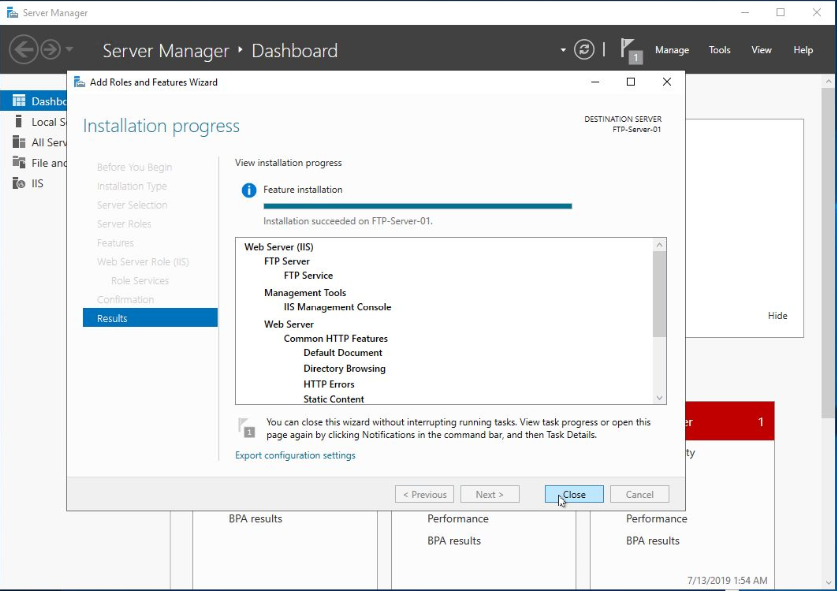This screenshot has height=591, width=837.
Task: Click the Server Manager main window scrollbar
Action: 828,251
